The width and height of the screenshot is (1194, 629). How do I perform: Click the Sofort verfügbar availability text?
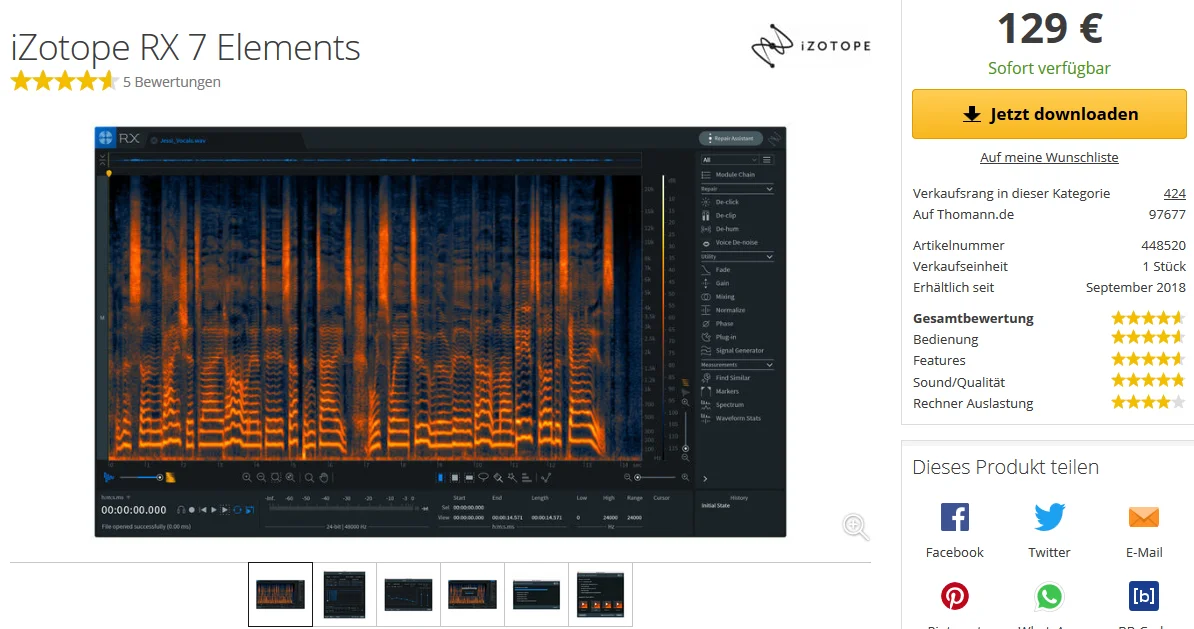point(1049,69)
